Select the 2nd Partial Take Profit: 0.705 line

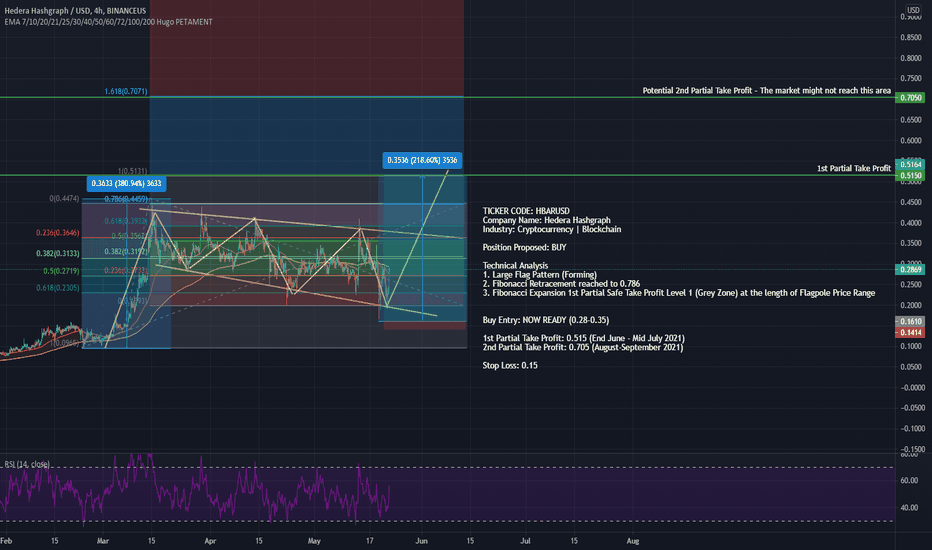tap(582, 347)
